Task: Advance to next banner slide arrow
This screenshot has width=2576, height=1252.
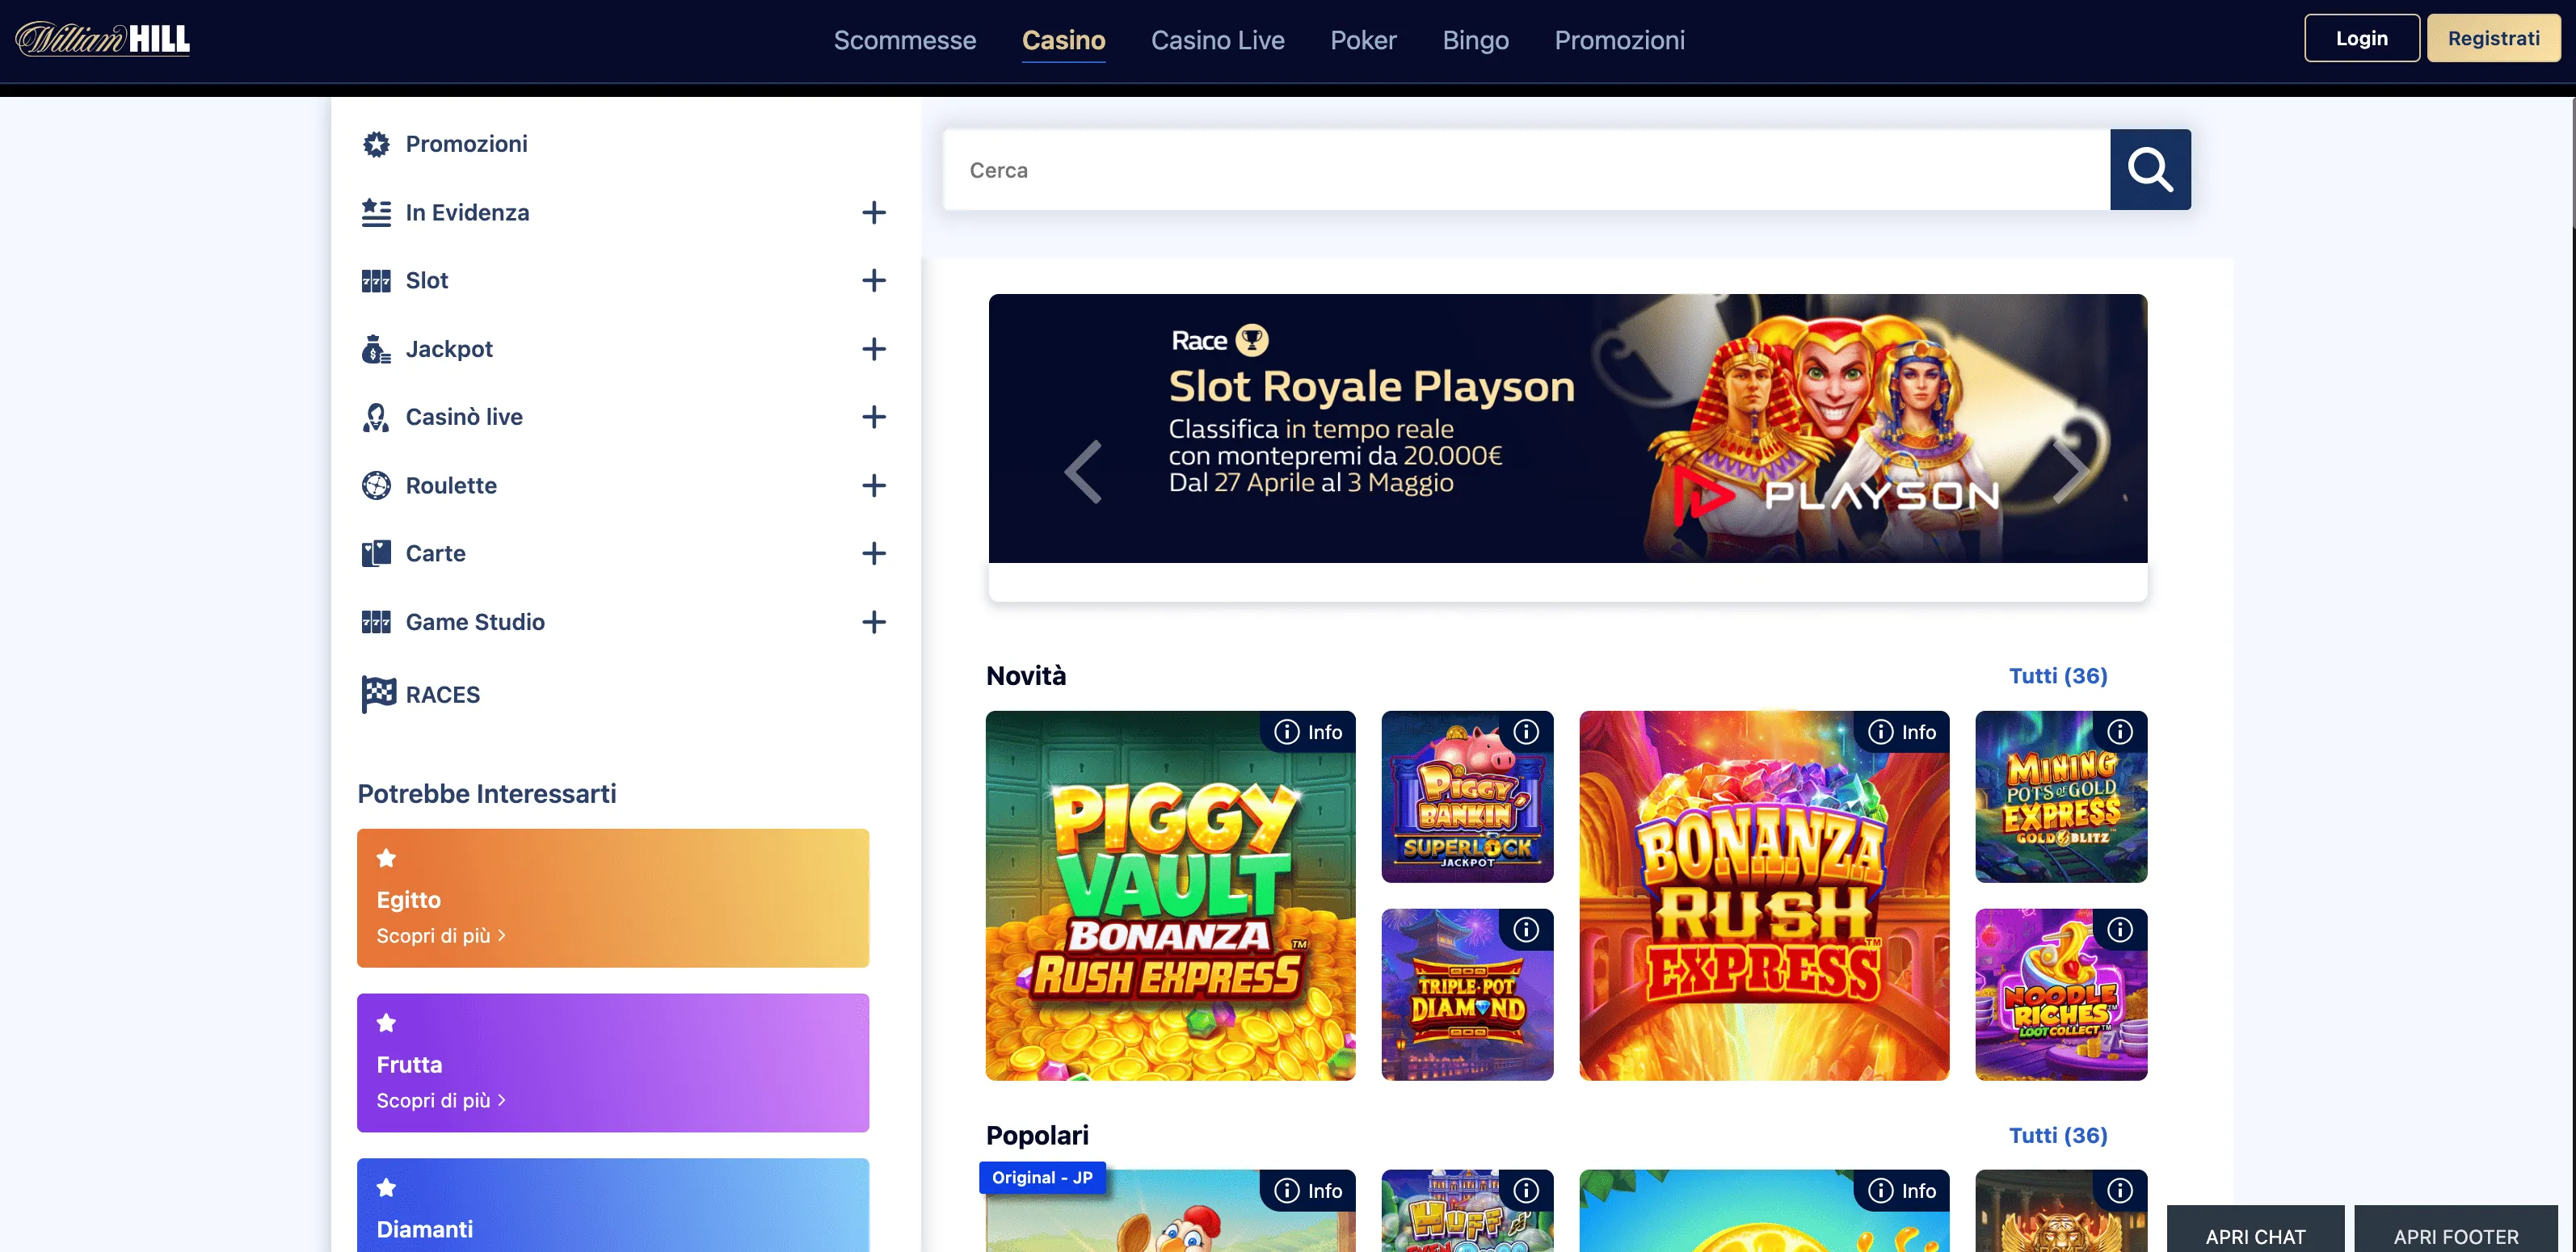Action: 2071,472
